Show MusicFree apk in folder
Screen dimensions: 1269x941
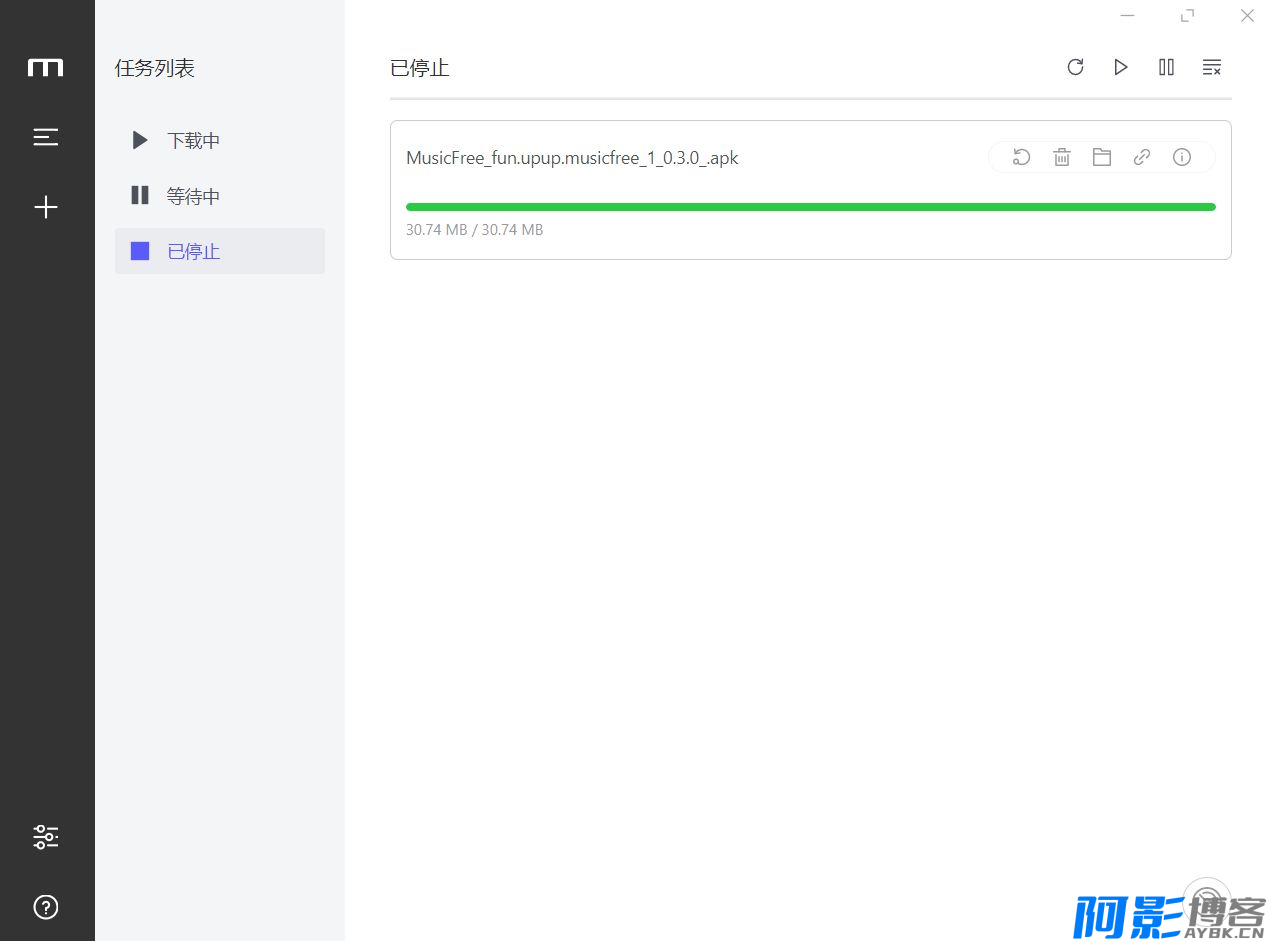pyautogui.click(x=1102, y=157)
